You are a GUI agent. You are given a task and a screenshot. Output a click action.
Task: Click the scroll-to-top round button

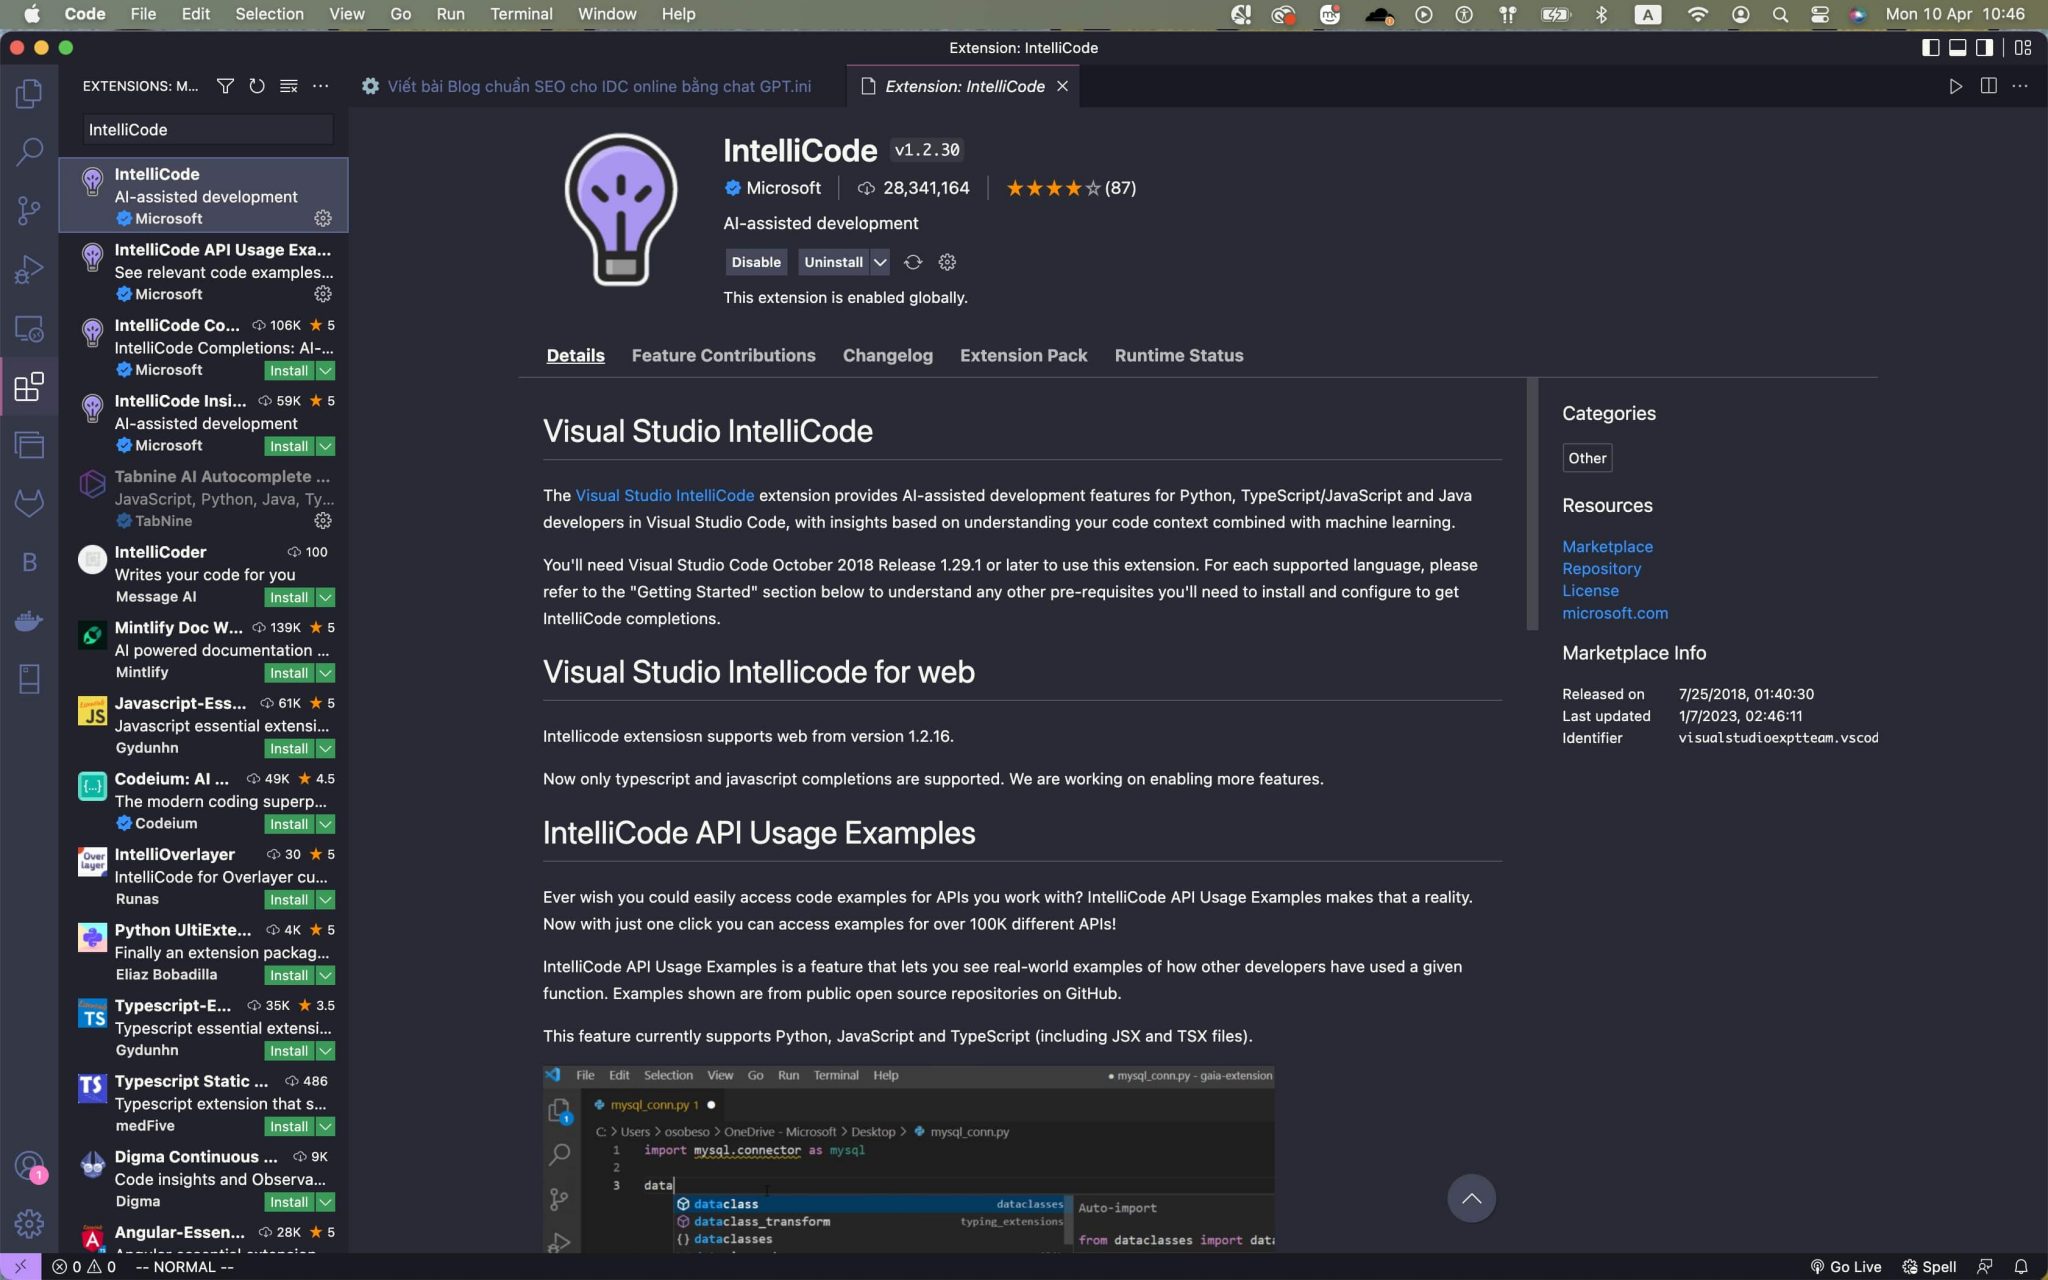[x=1471, y=1198]
